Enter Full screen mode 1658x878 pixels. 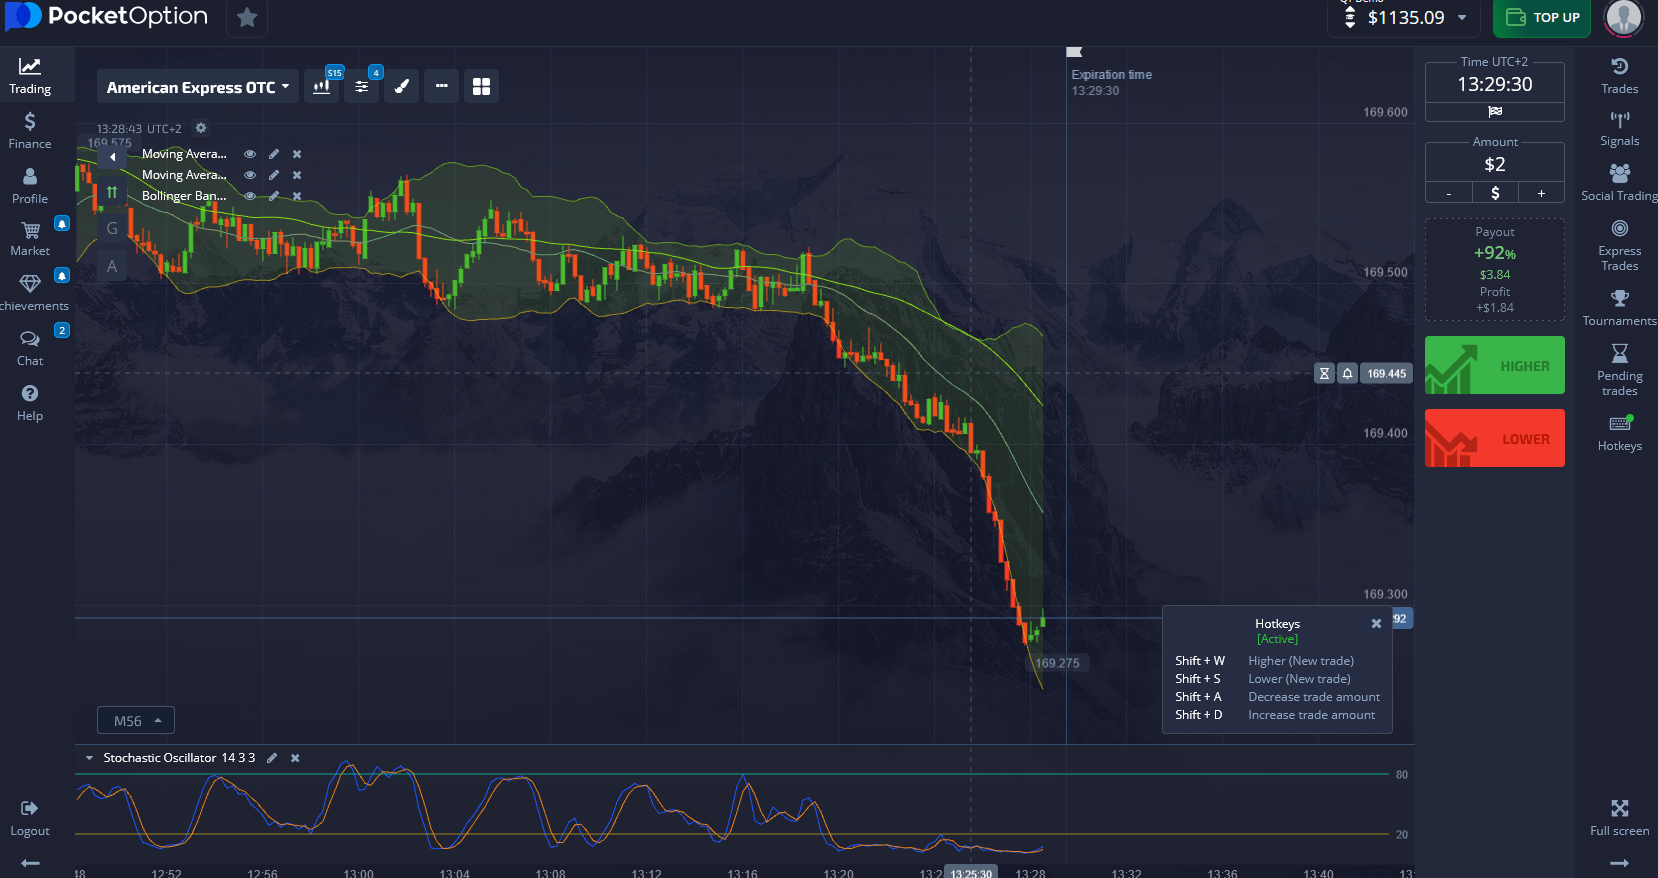coord(1619,818)
